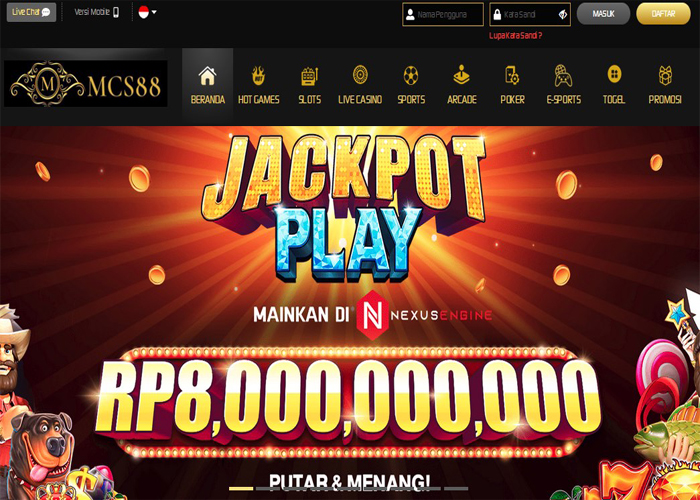
Task: Expand the language flag dropdown
Action: coord(147,12)
